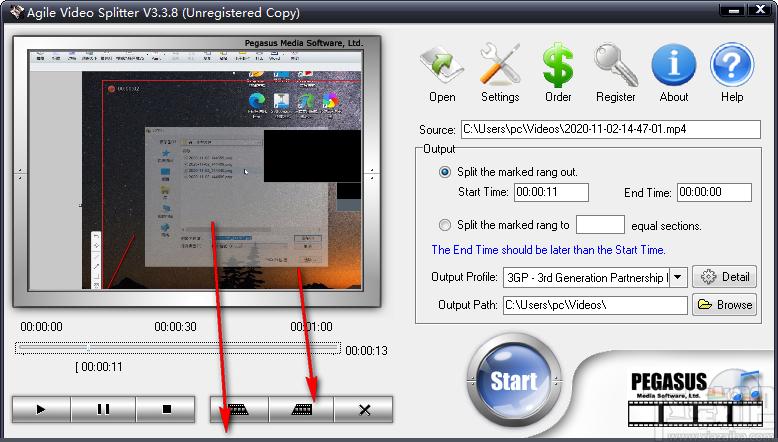Close the Agile Video Splitter window
Screen dimensions: 778x442
(760, 9)
